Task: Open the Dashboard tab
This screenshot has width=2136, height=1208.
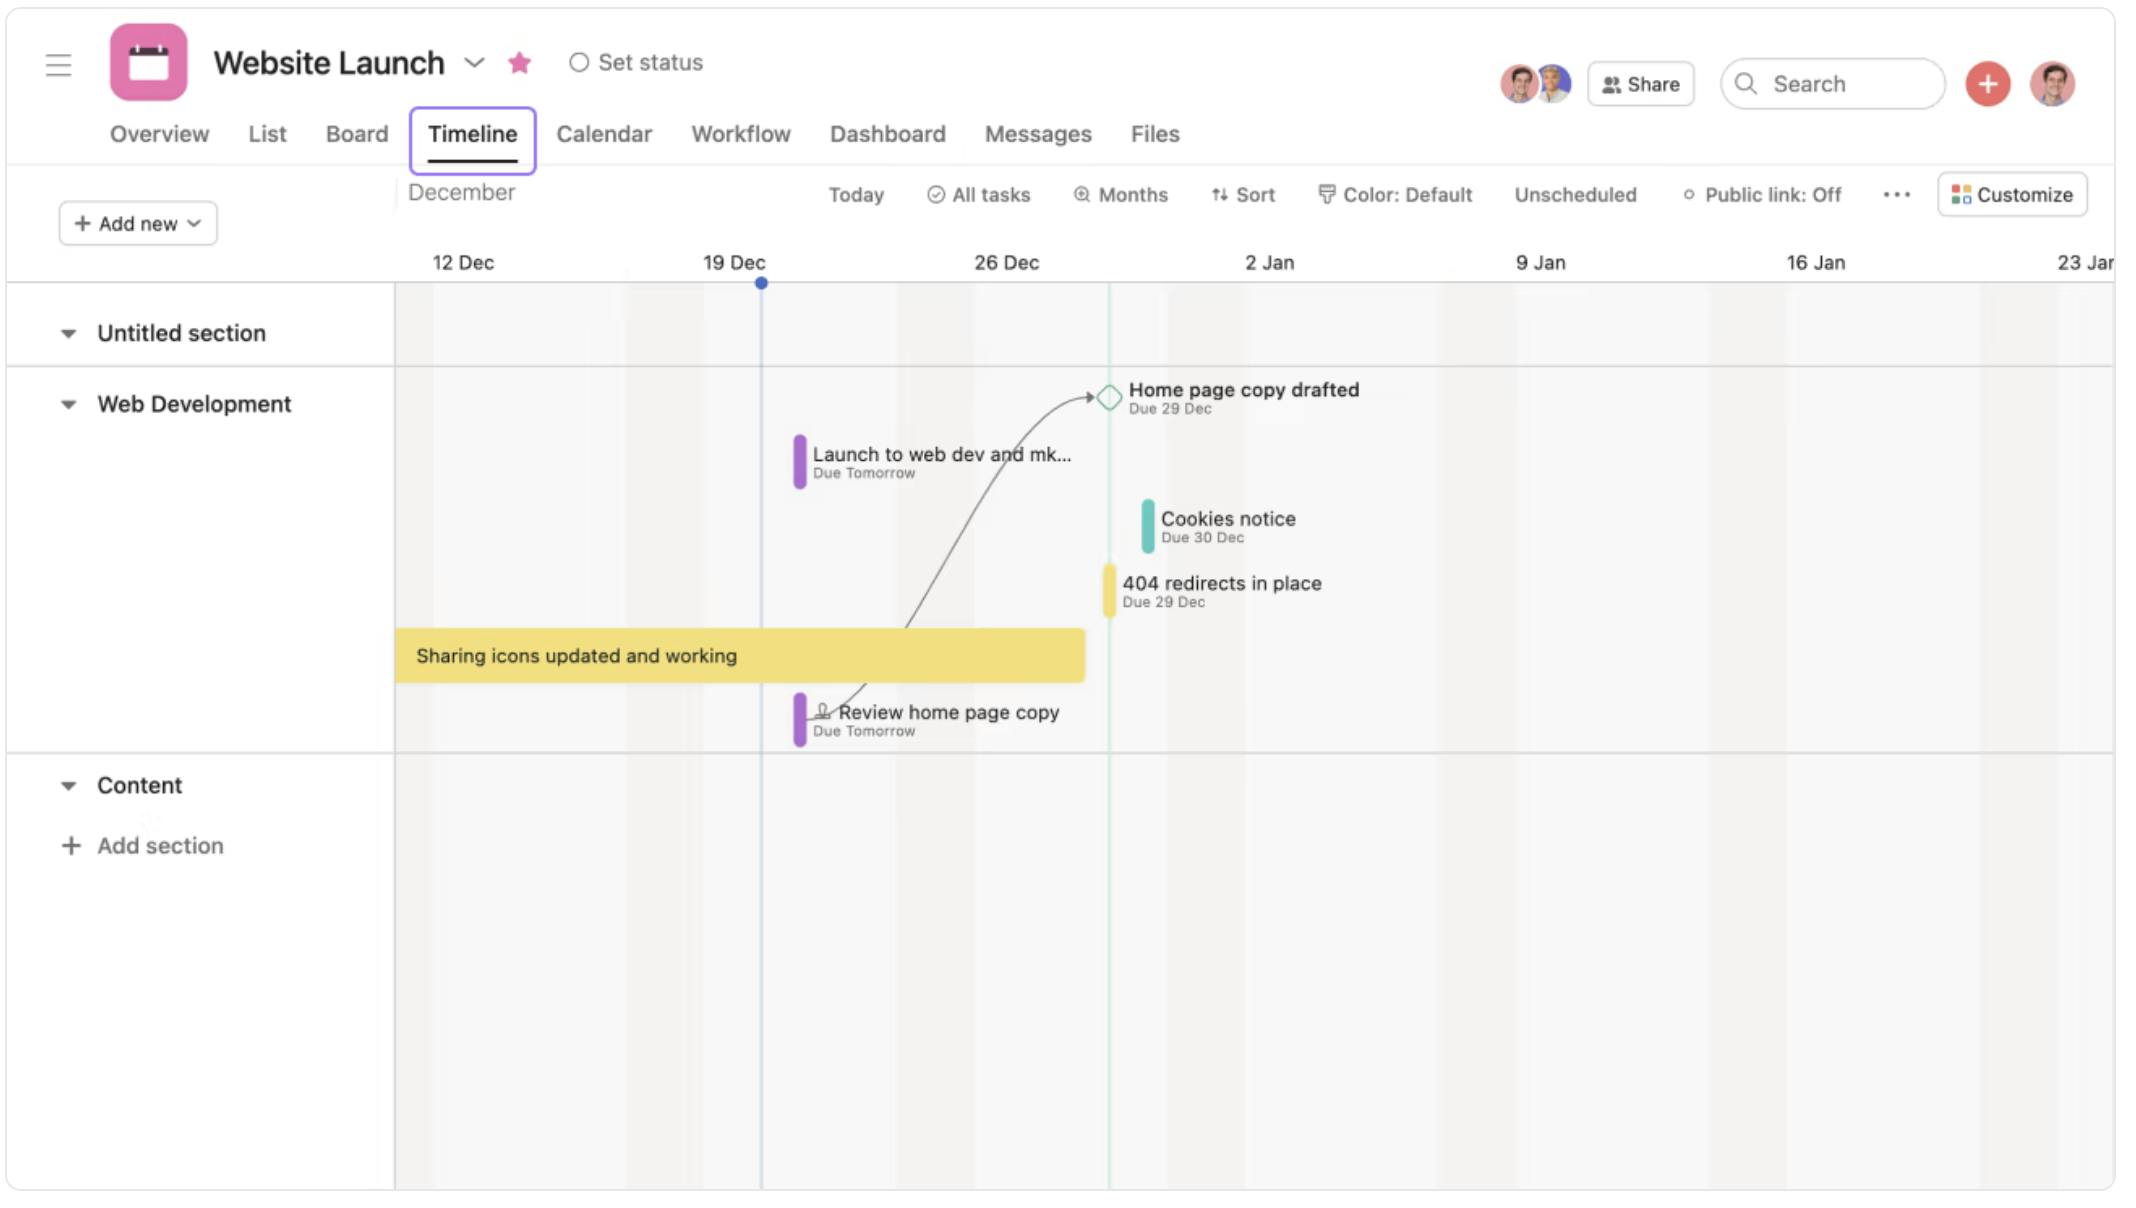Action: point(888,134)
